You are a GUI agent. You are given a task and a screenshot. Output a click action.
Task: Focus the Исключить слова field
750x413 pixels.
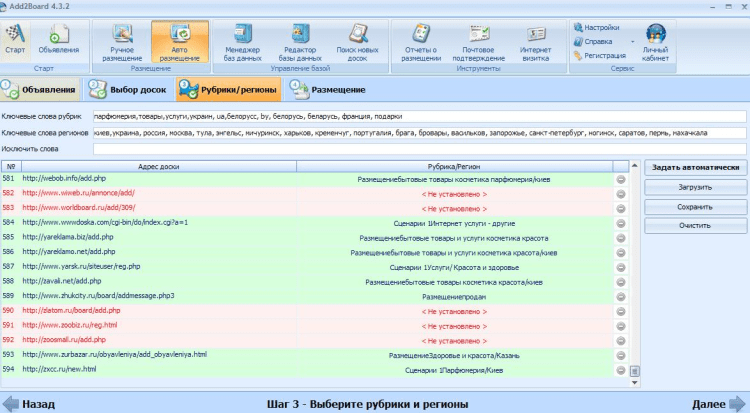[x=419, y=149]
